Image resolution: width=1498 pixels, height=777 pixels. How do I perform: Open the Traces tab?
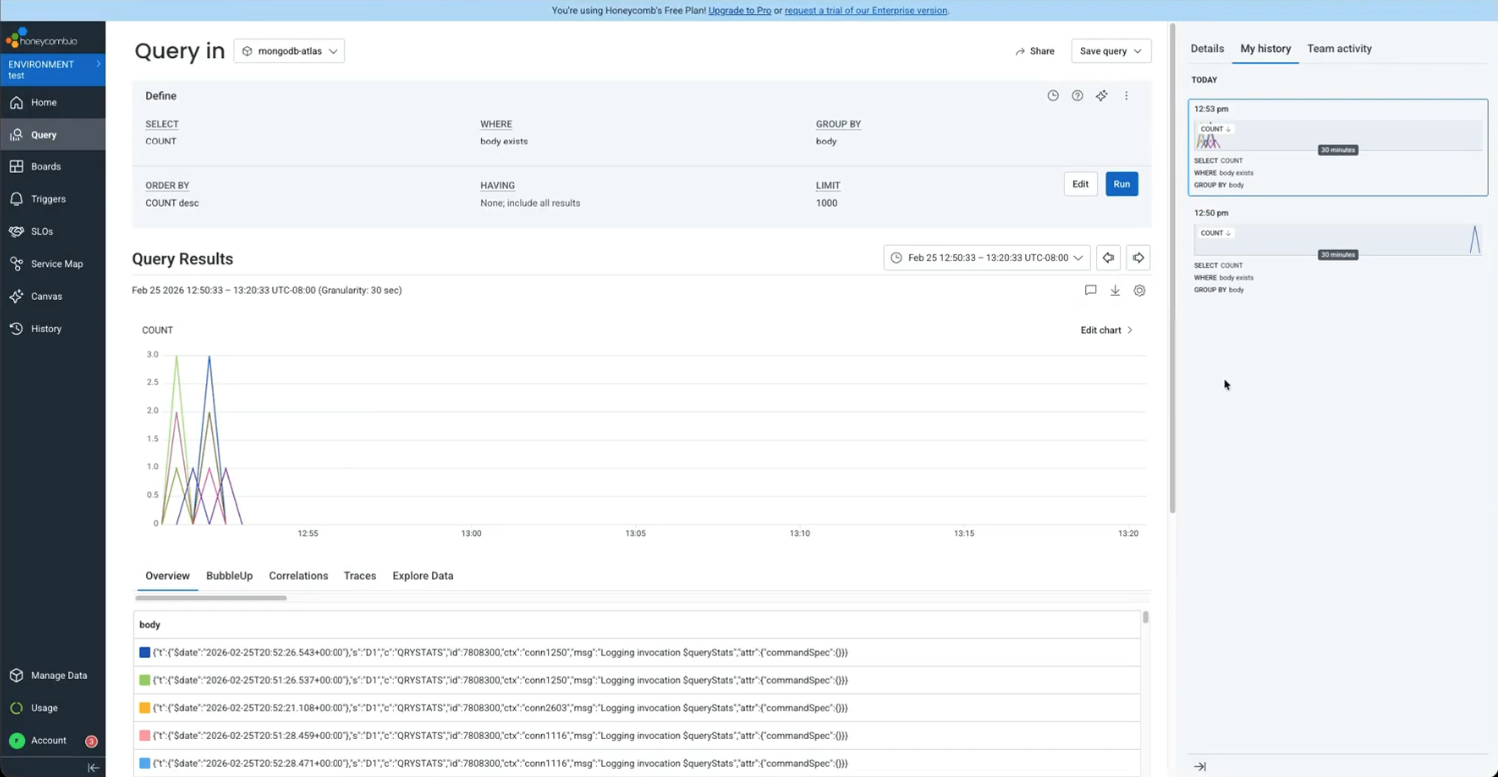pyautogui.click(x=360, y=576)
